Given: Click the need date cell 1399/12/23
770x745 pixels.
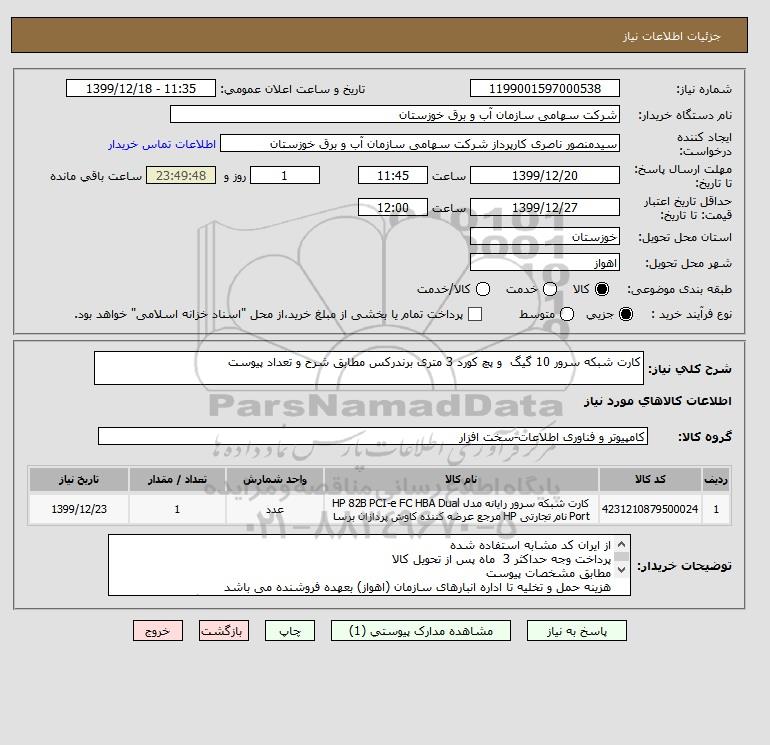Looking at the screenshot, I should point(79,509).
